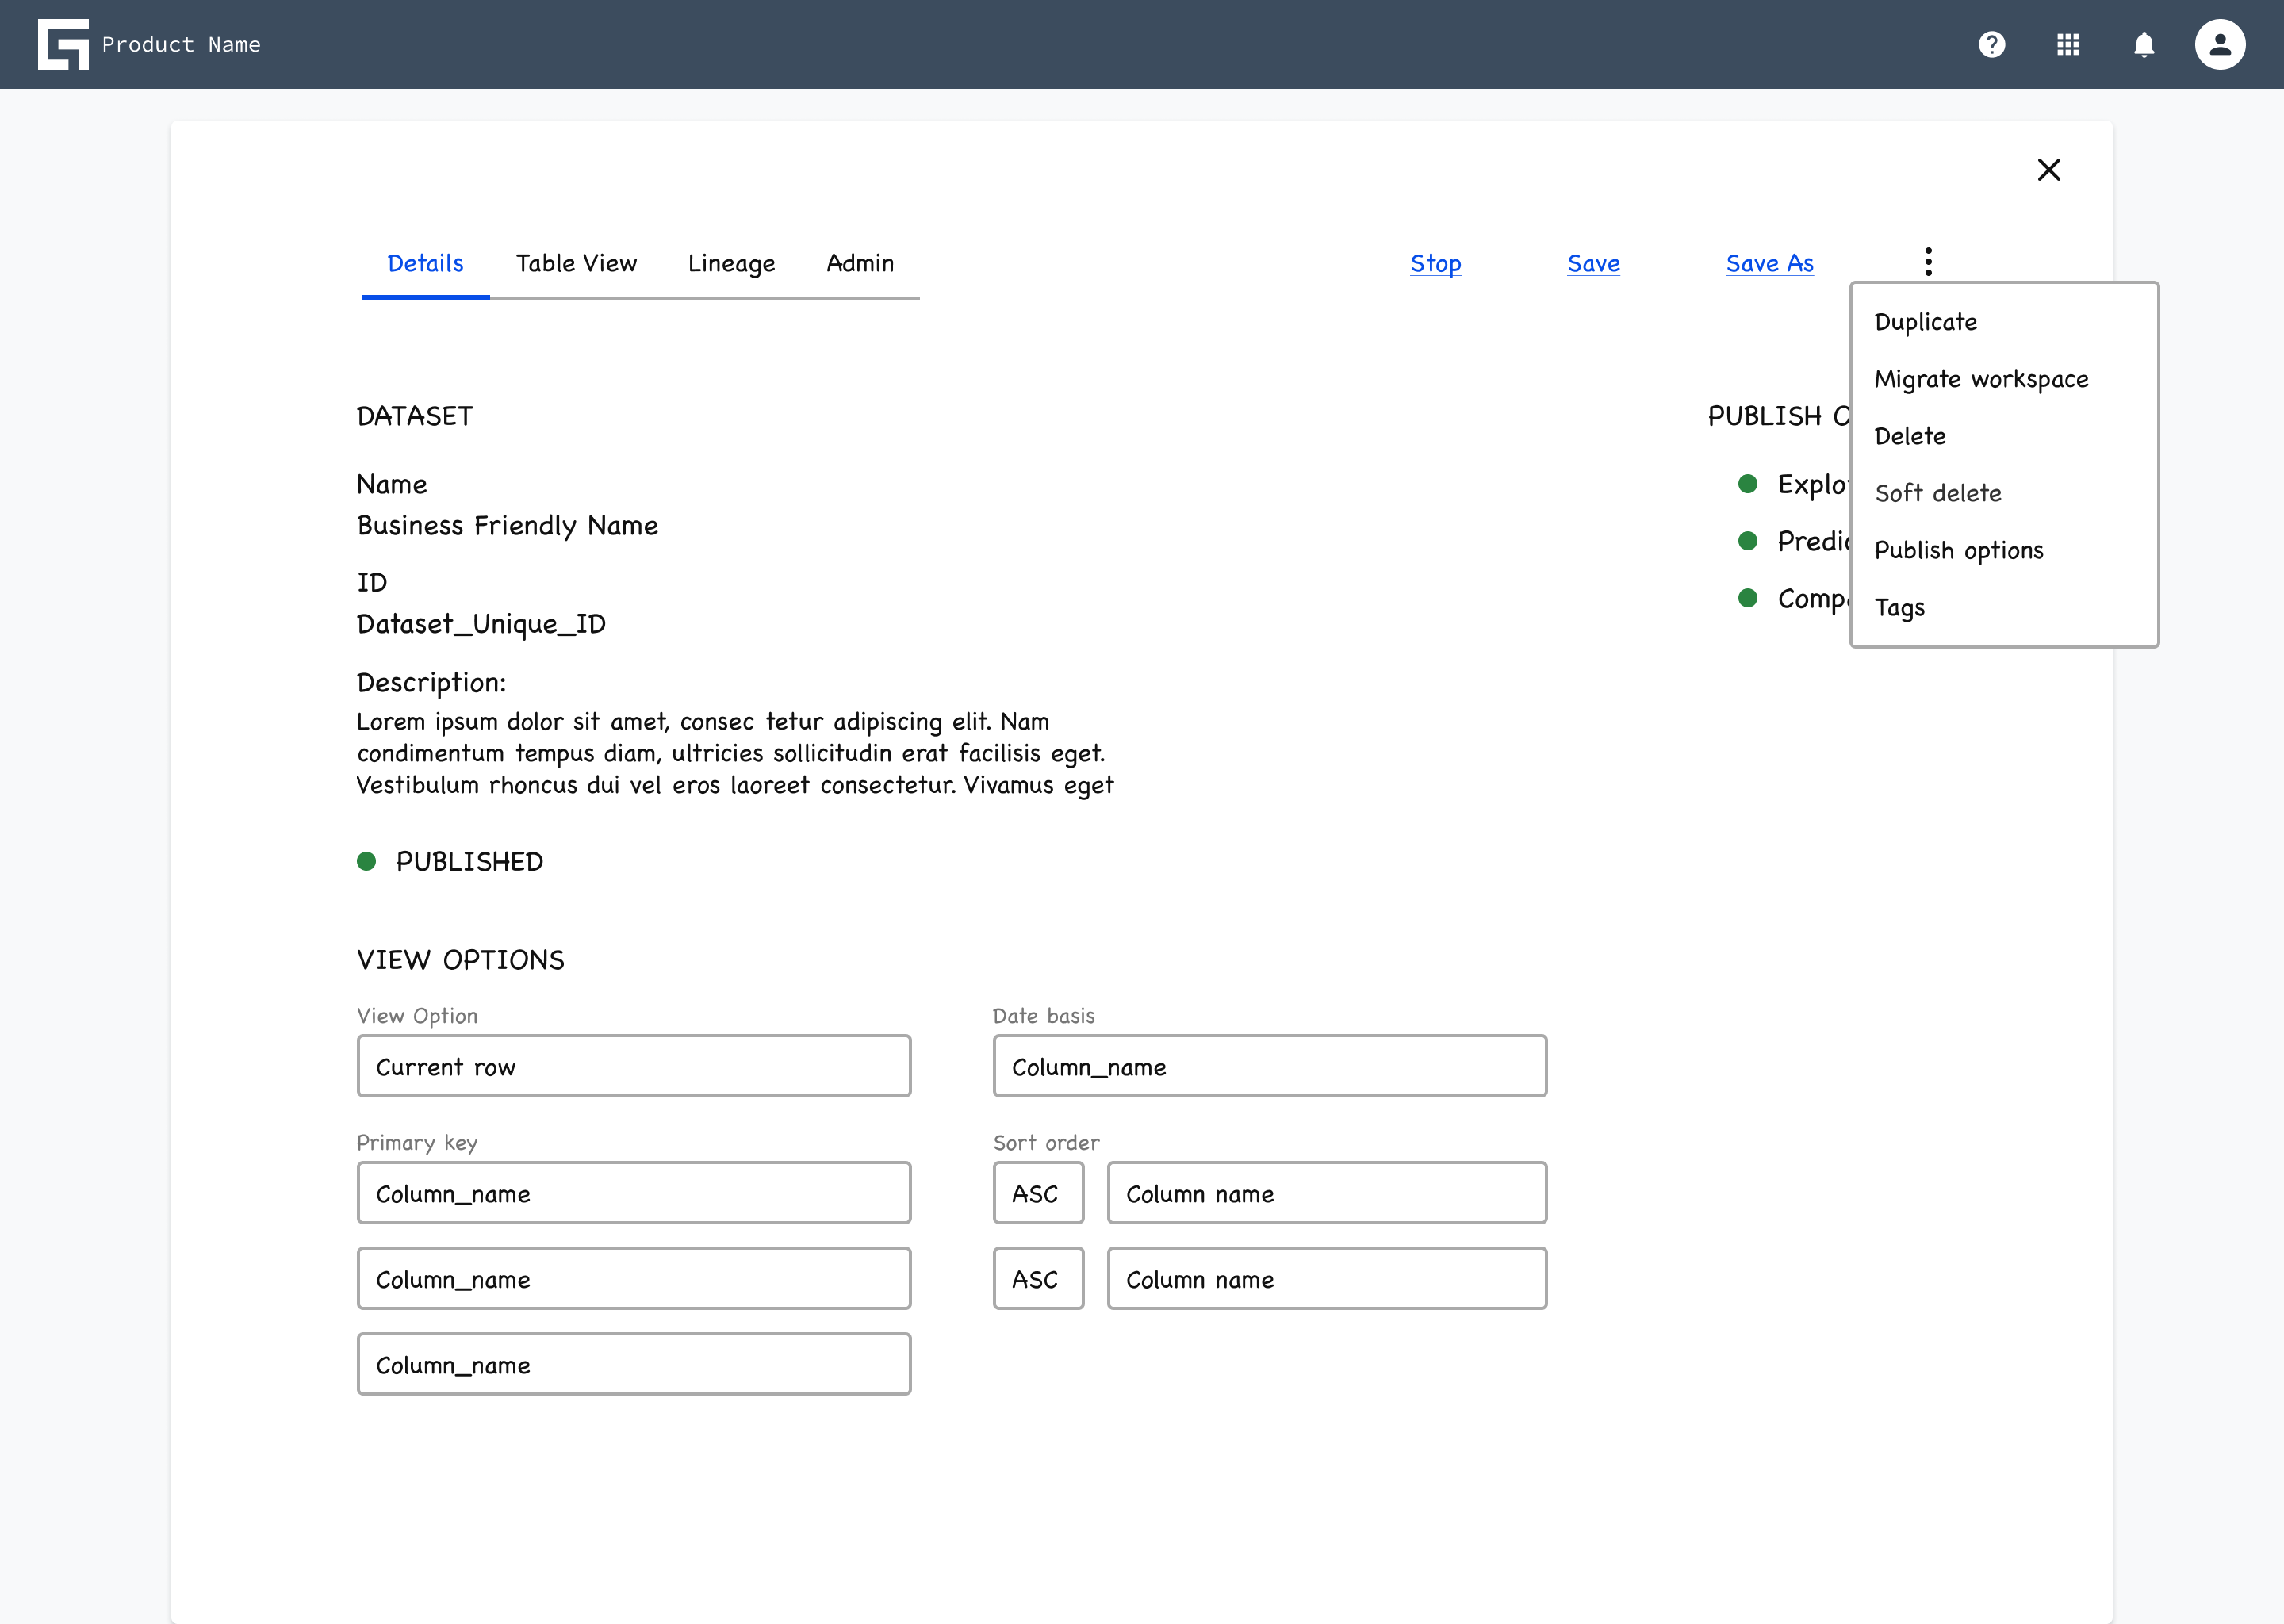This screenshot has height=1624, width=2284.
Task: Open the second Sort order ASC field
Action: [x=1038, y=1279]
